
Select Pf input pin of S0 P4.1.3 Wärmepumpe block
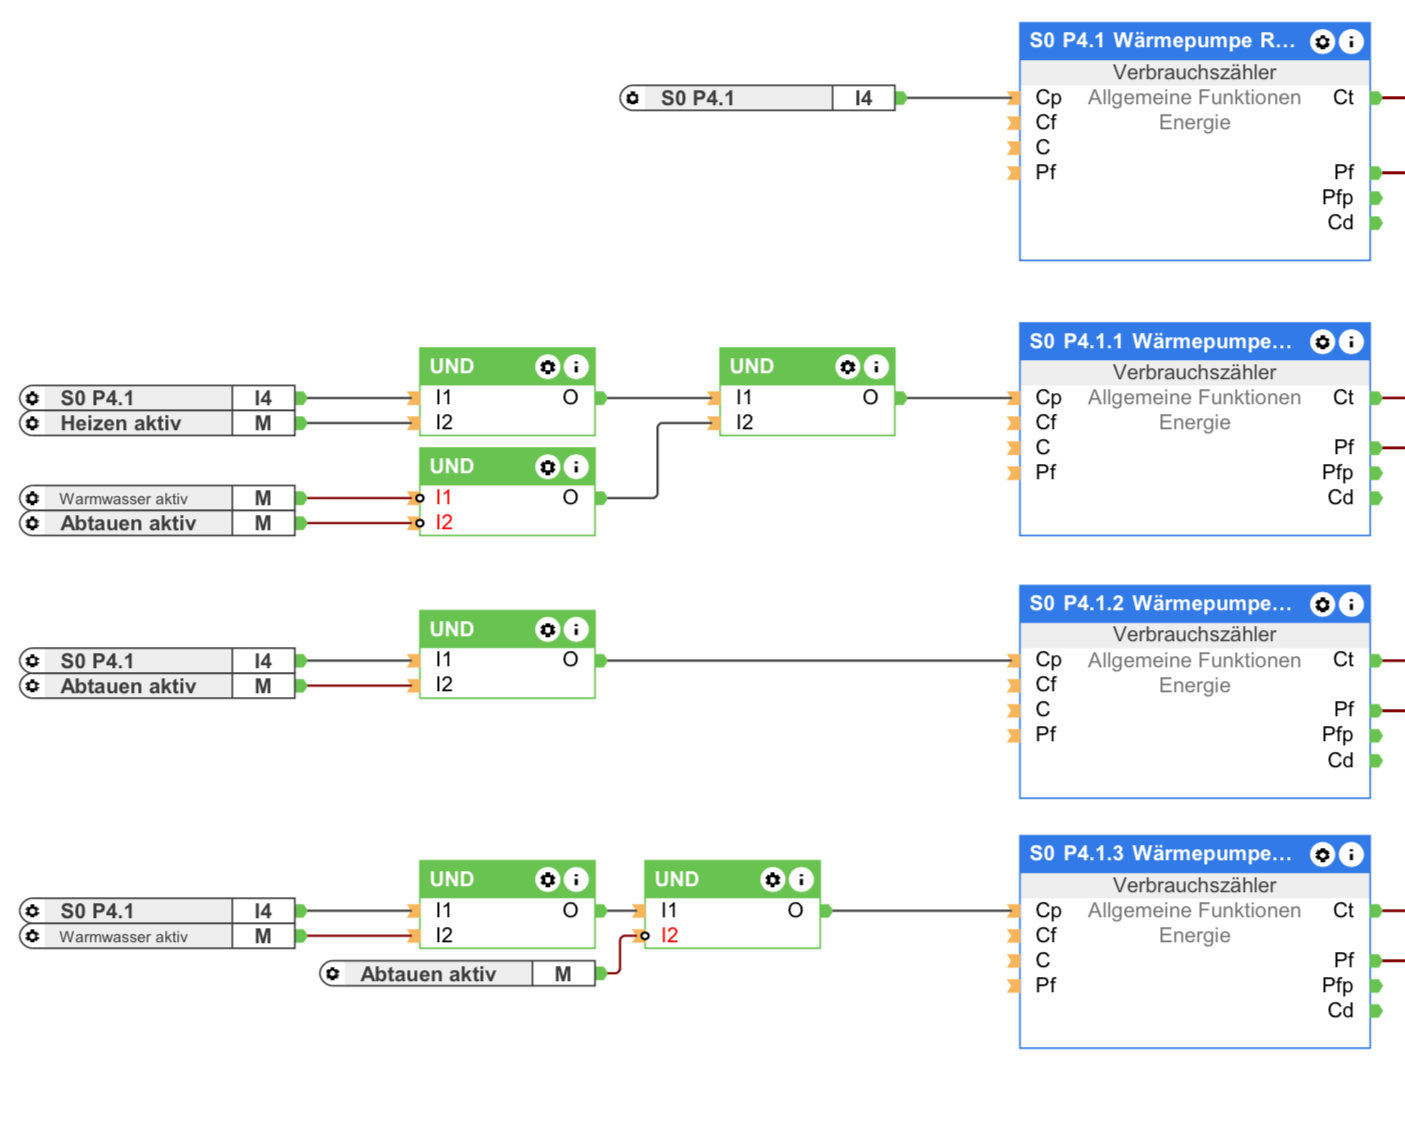pos(1014,986)
